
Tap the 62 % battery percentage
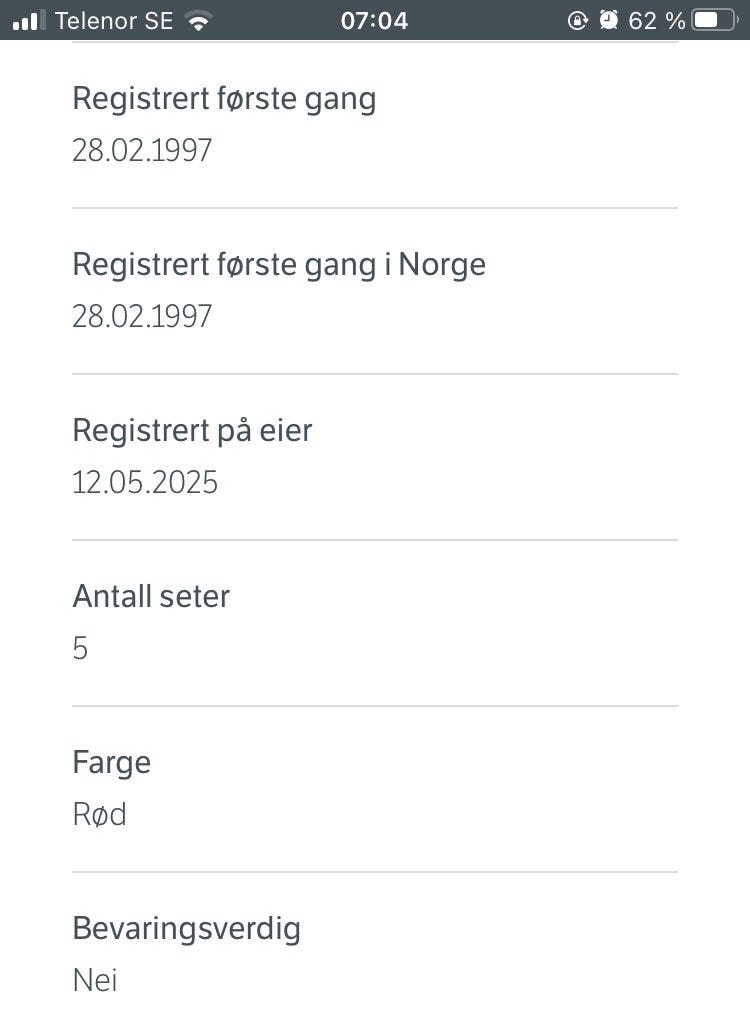coord(657,21)
